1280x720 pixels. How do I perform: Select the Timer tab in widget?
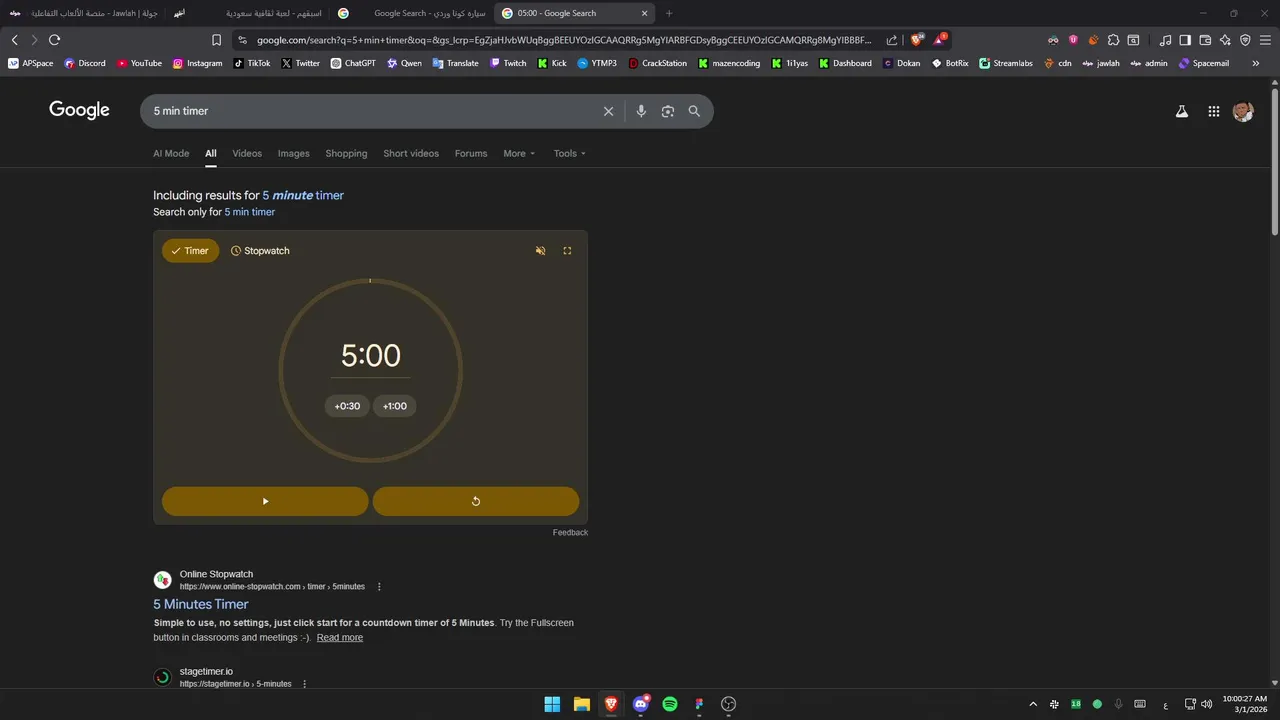pos(190,251)
